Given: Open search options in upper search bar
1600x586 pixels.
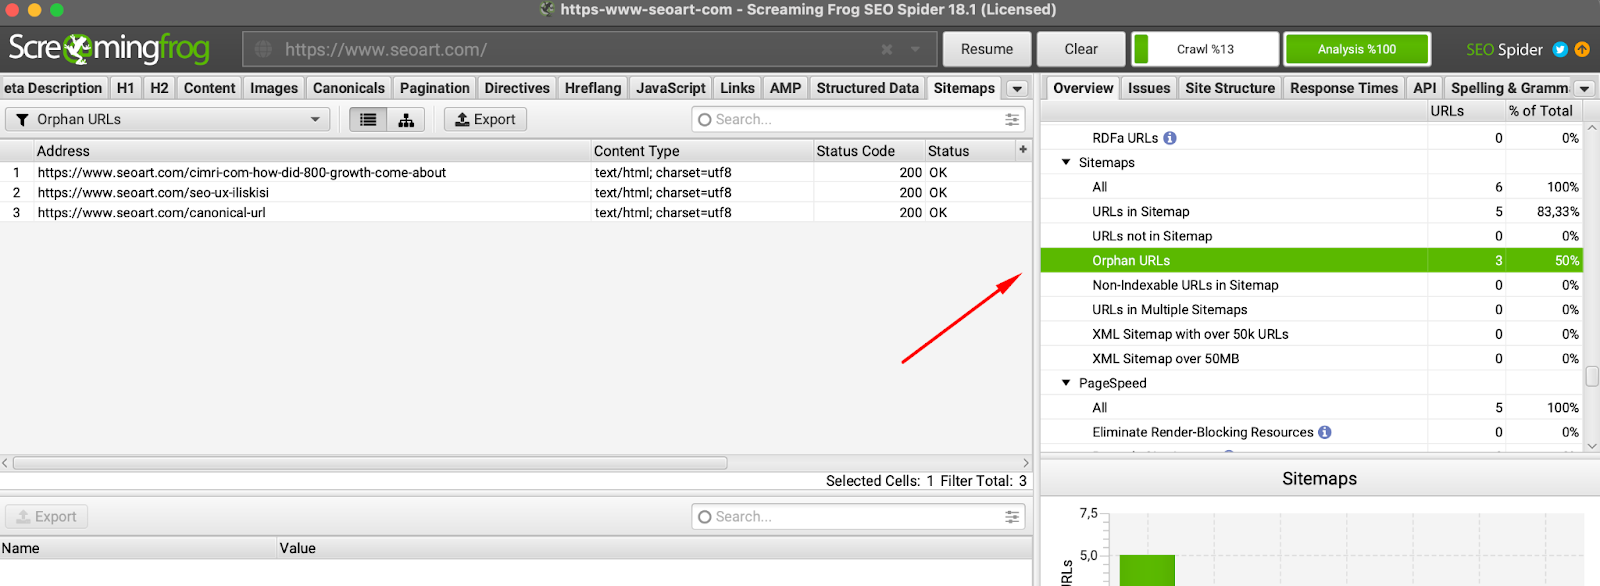Looking at the screenshot, I should [x=1012, y=120].
